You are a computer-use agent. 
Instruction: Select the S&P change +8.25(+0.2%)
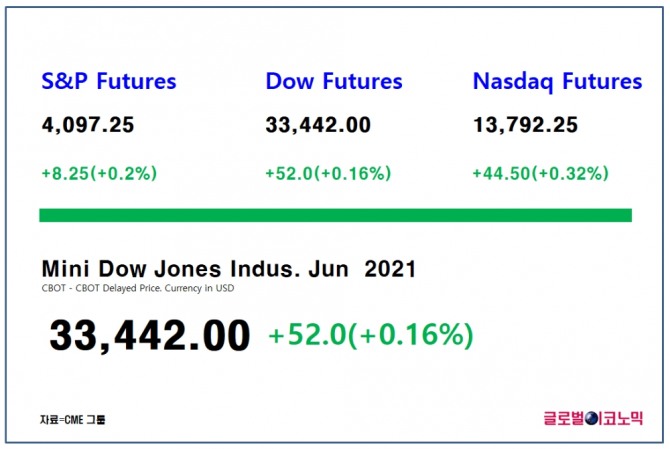pyautogui.click(x=99, y=173)
